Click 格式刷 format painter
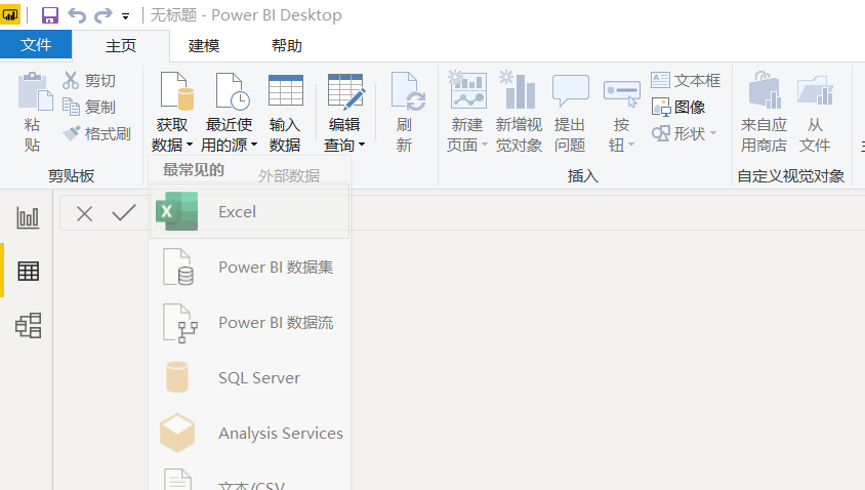Viewport: 865px width, 490px height. [x=97, y=133]
